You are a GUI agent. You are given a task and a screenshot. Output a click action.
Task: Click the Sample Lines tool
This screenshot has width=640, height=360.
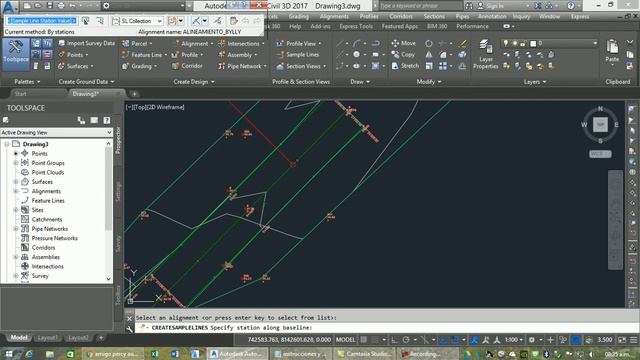298,54
